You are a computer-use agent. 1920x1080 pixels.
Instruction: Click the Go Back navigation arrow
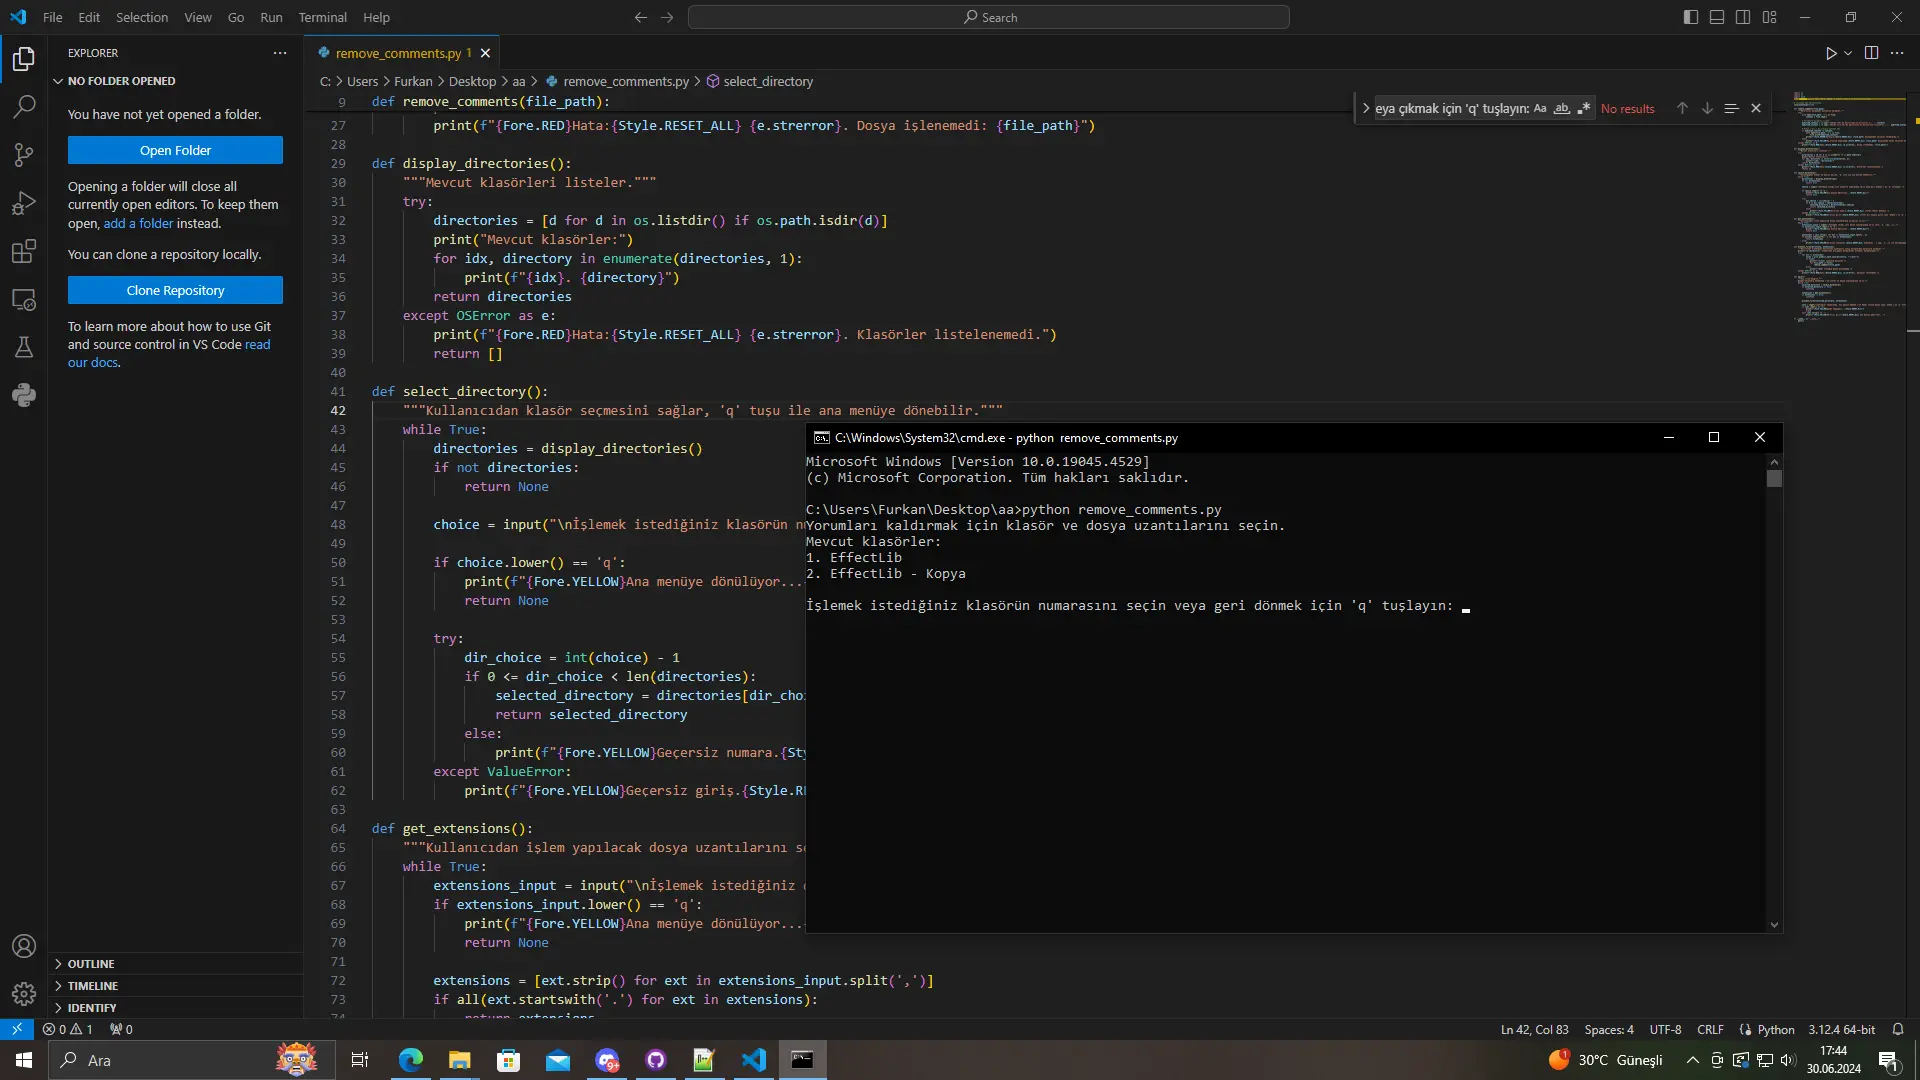[x=641, y=17]
